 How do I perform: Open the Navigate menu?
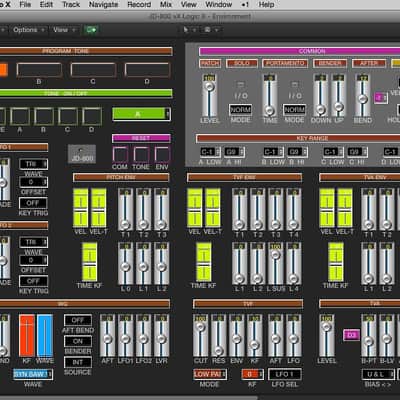tap(103, 5)
